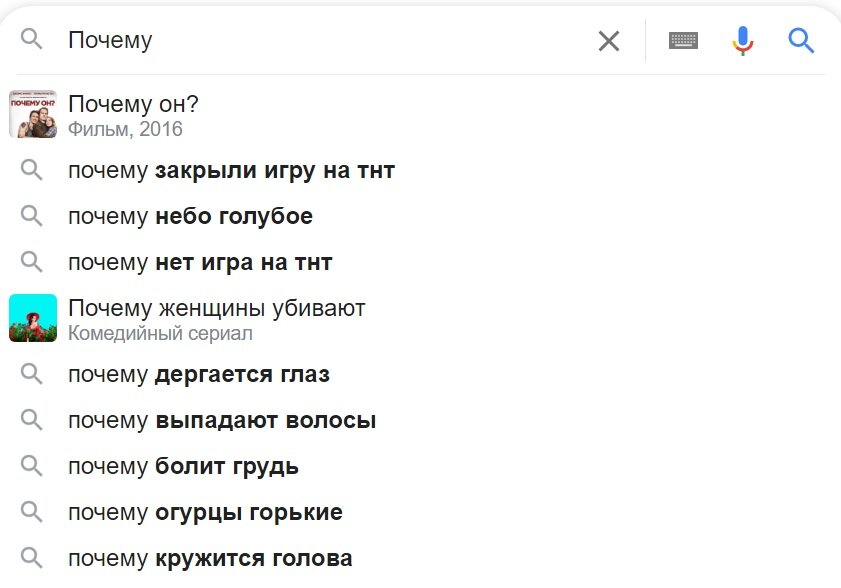This screenshot has height=588, width=841.
Task: Open 'Почему он?' movie poster thumbnail
Action: [32, 114]
